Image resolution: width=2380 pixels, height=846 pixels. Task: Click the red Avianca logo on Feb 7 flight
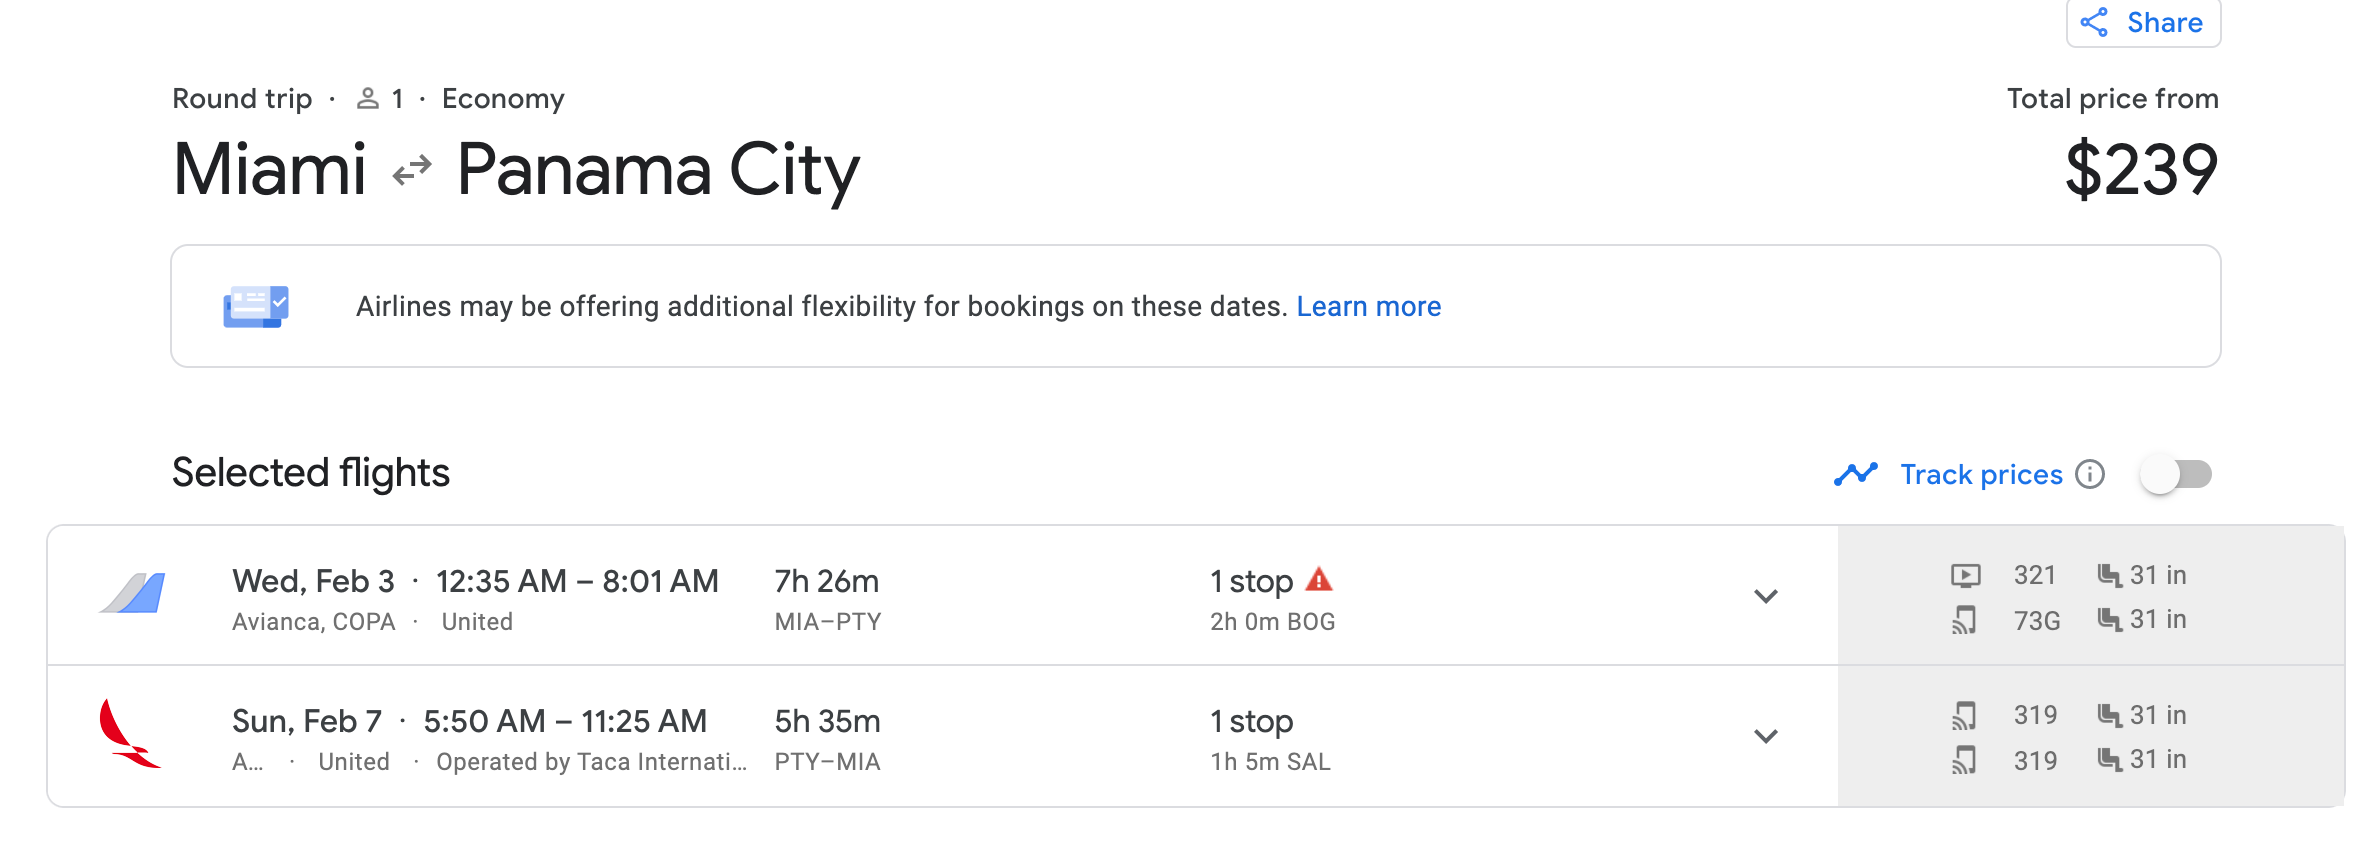pyautogui.click(x=128, y=734)
